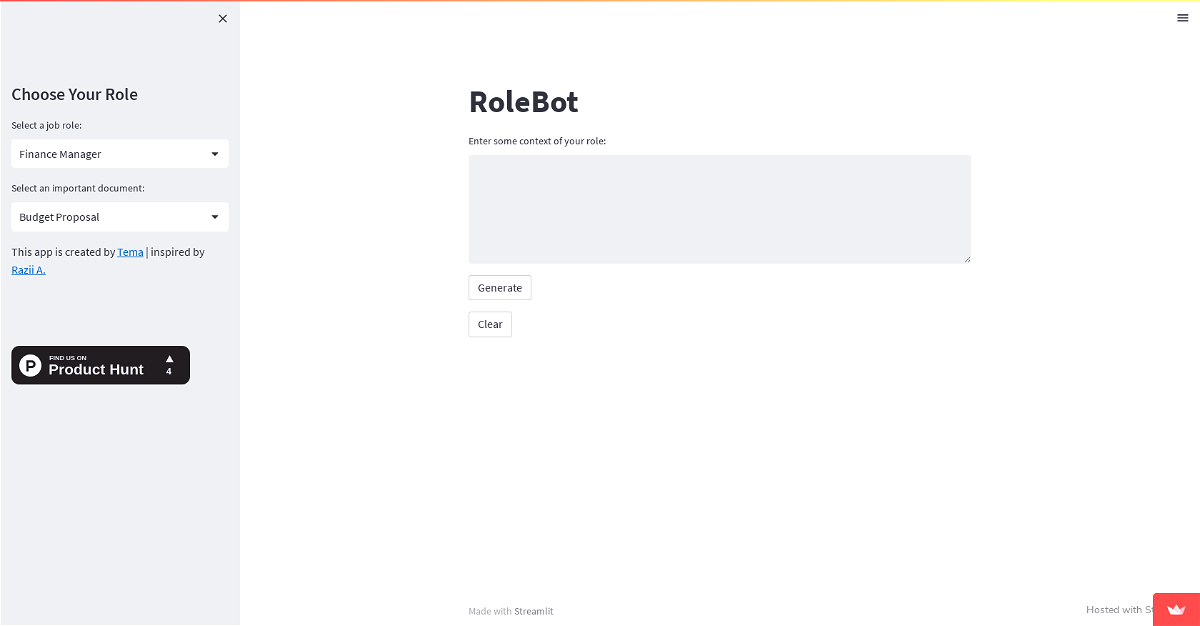Open the Finance Manager select box
Viewport: 1200px width, 626px height.
click(110, 154)
